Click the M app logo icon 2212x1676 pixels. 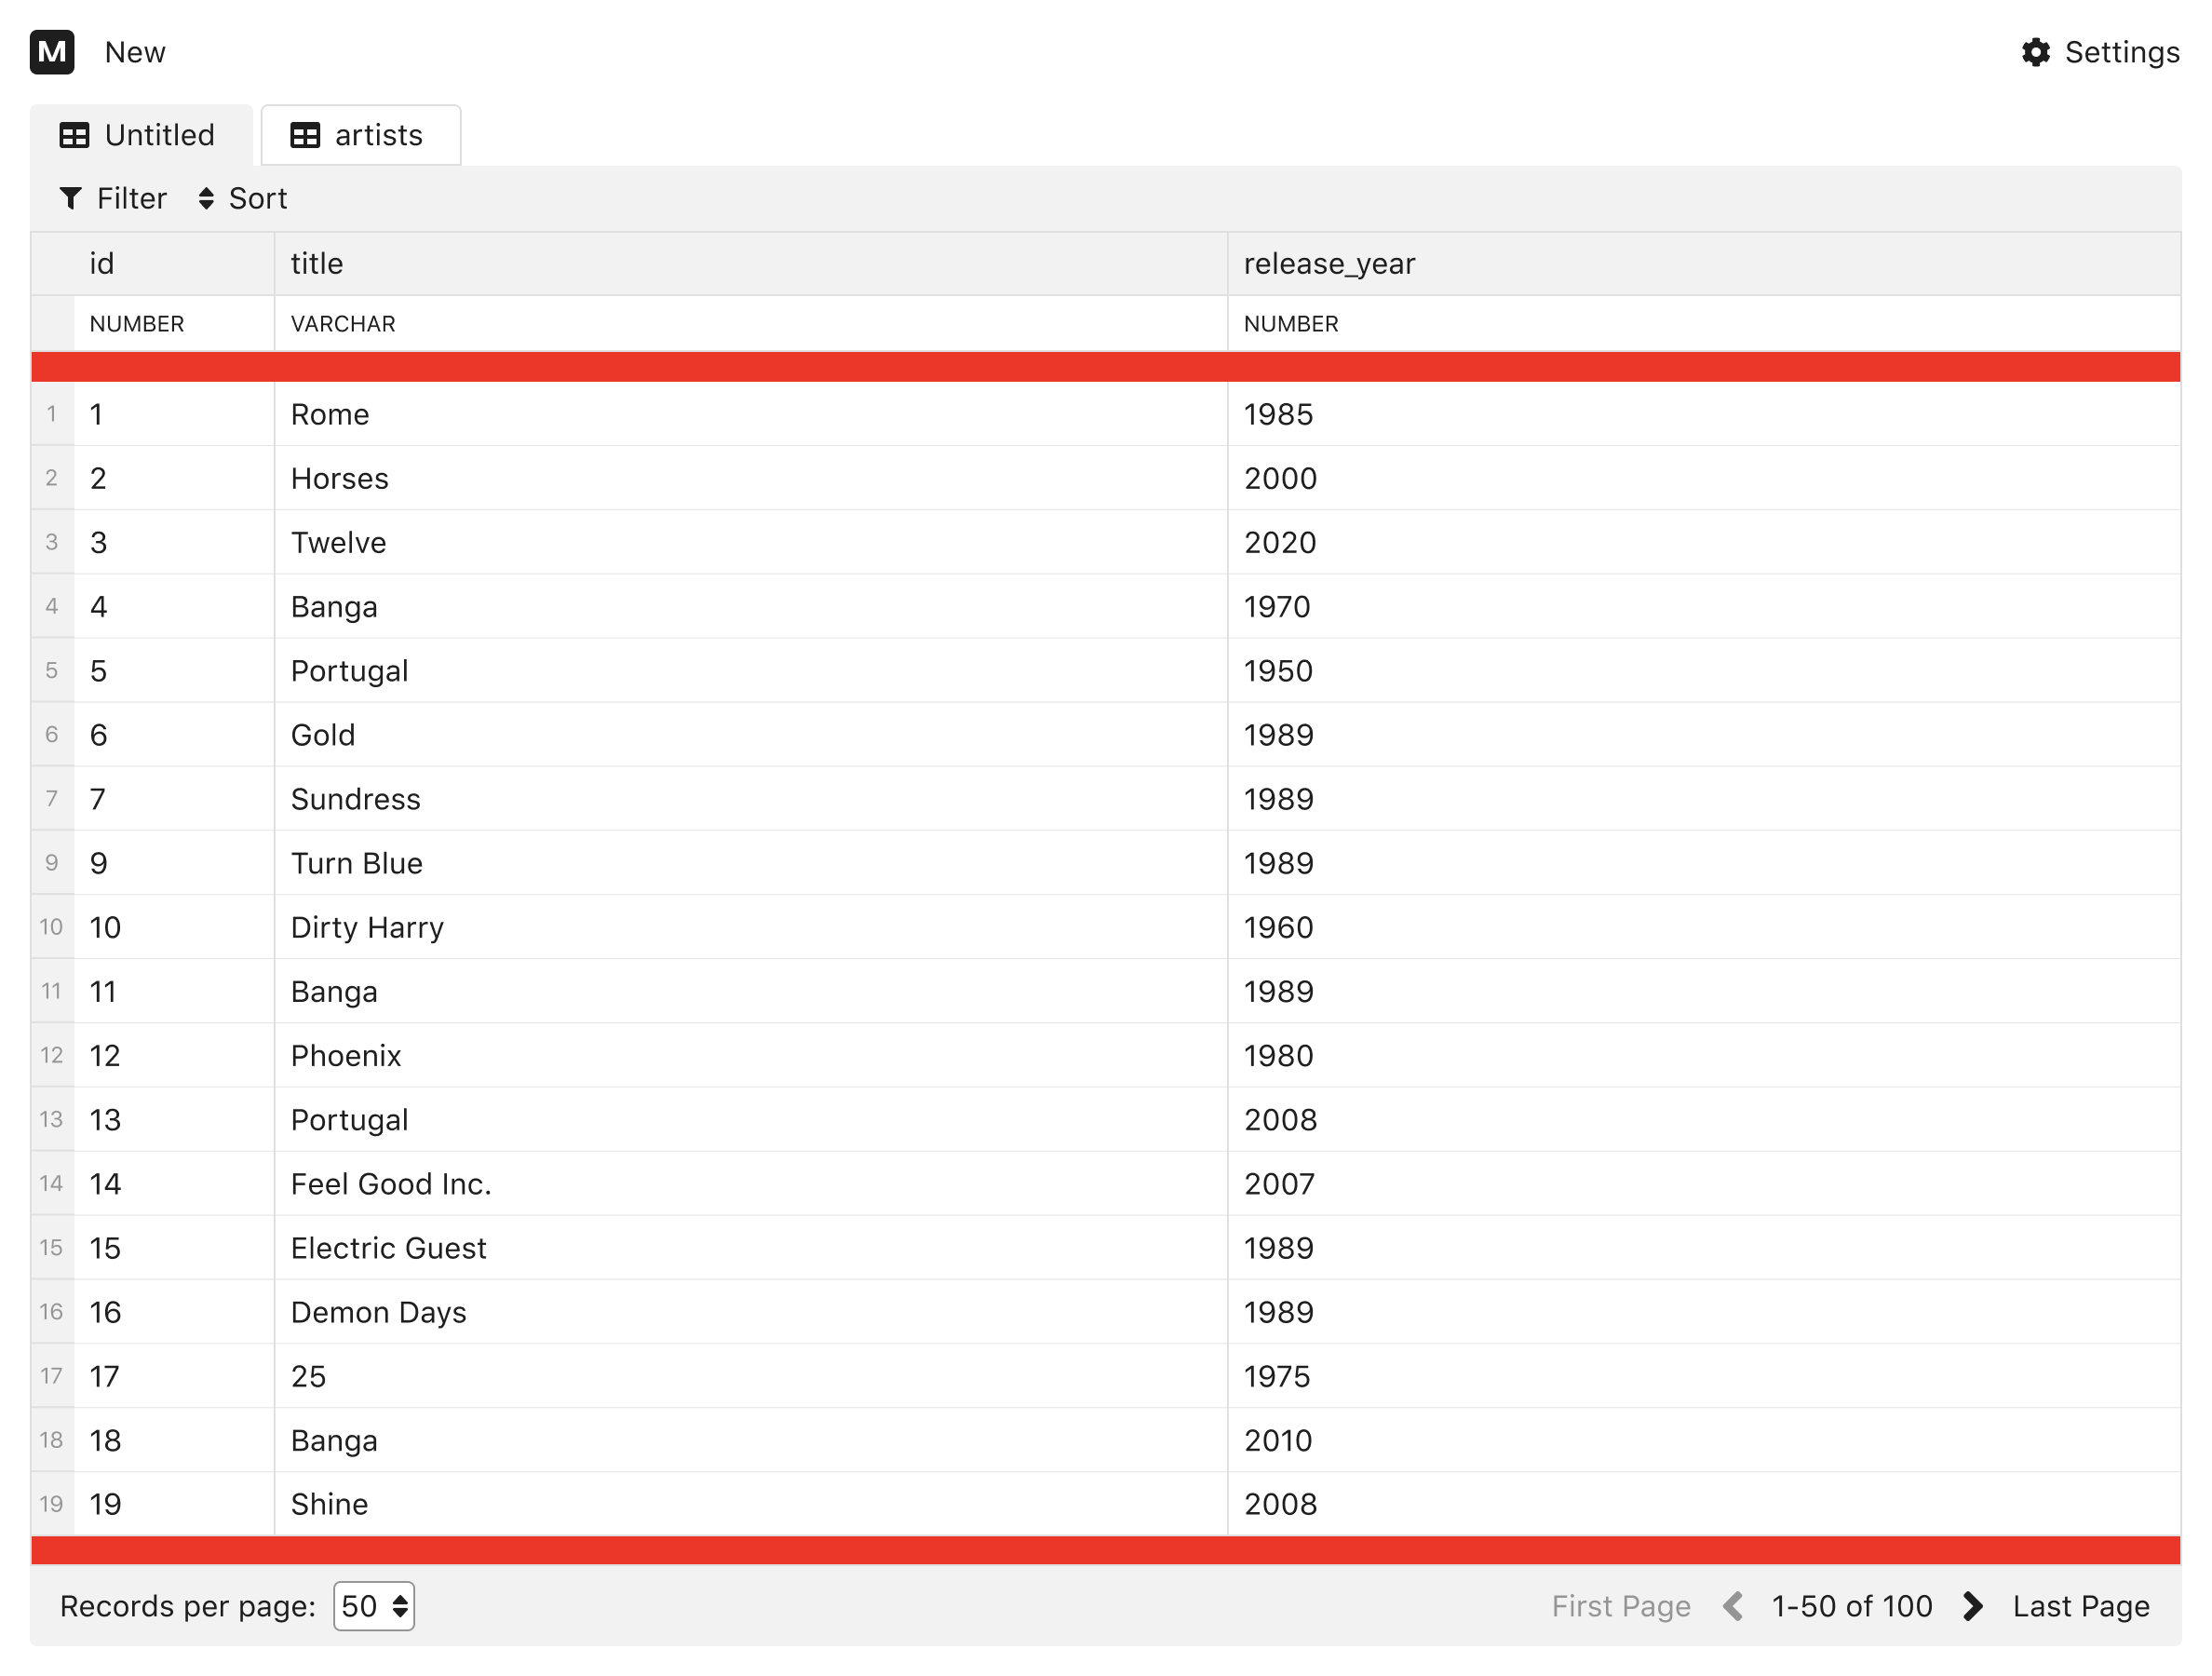coord(52,52)
